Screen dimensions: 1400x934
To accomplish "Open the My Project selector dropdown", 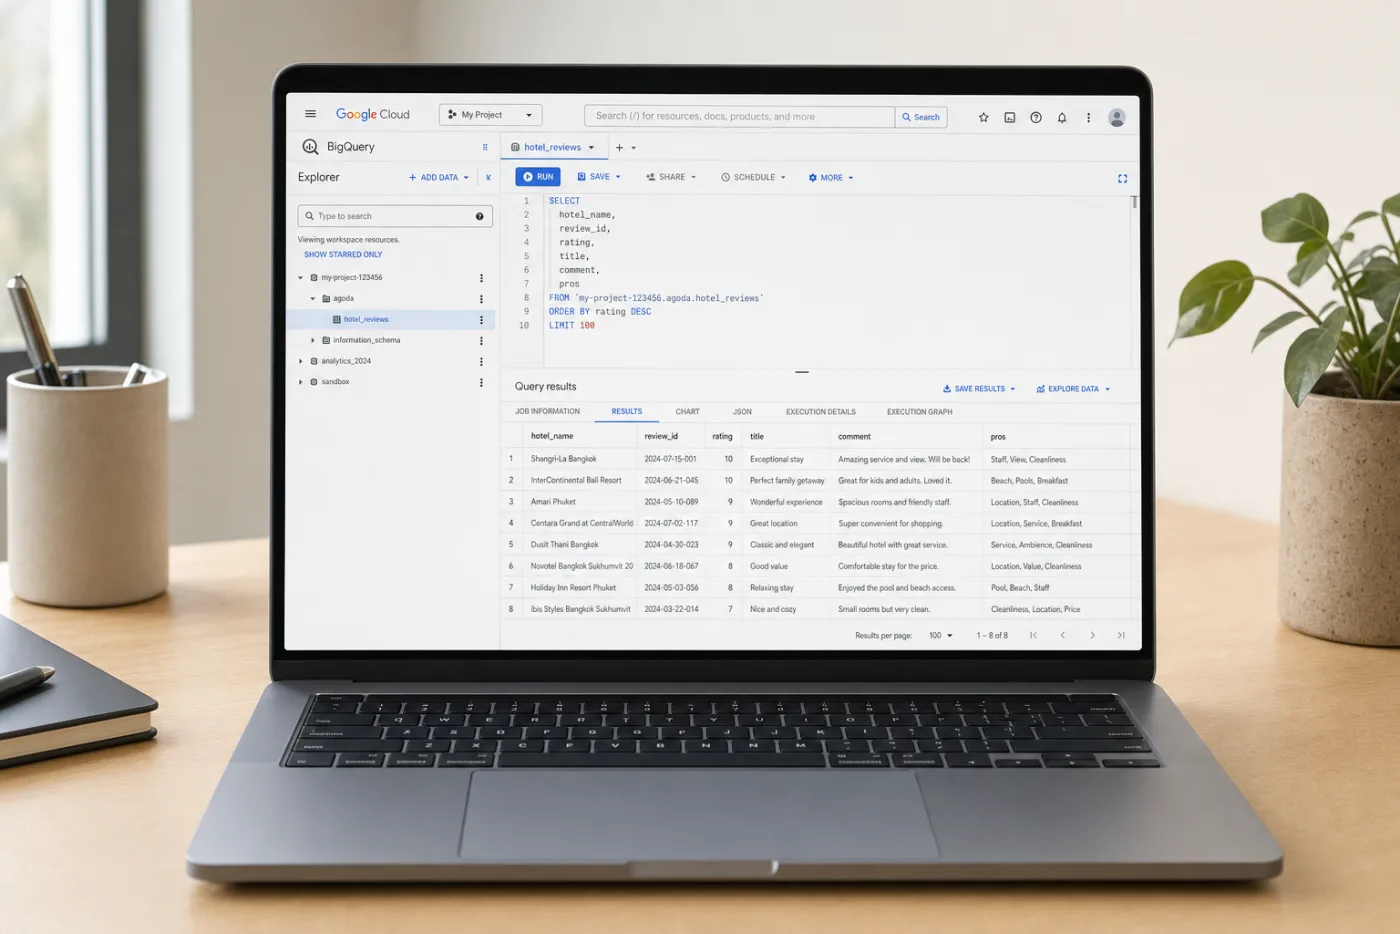I will (x=490, y=115).
